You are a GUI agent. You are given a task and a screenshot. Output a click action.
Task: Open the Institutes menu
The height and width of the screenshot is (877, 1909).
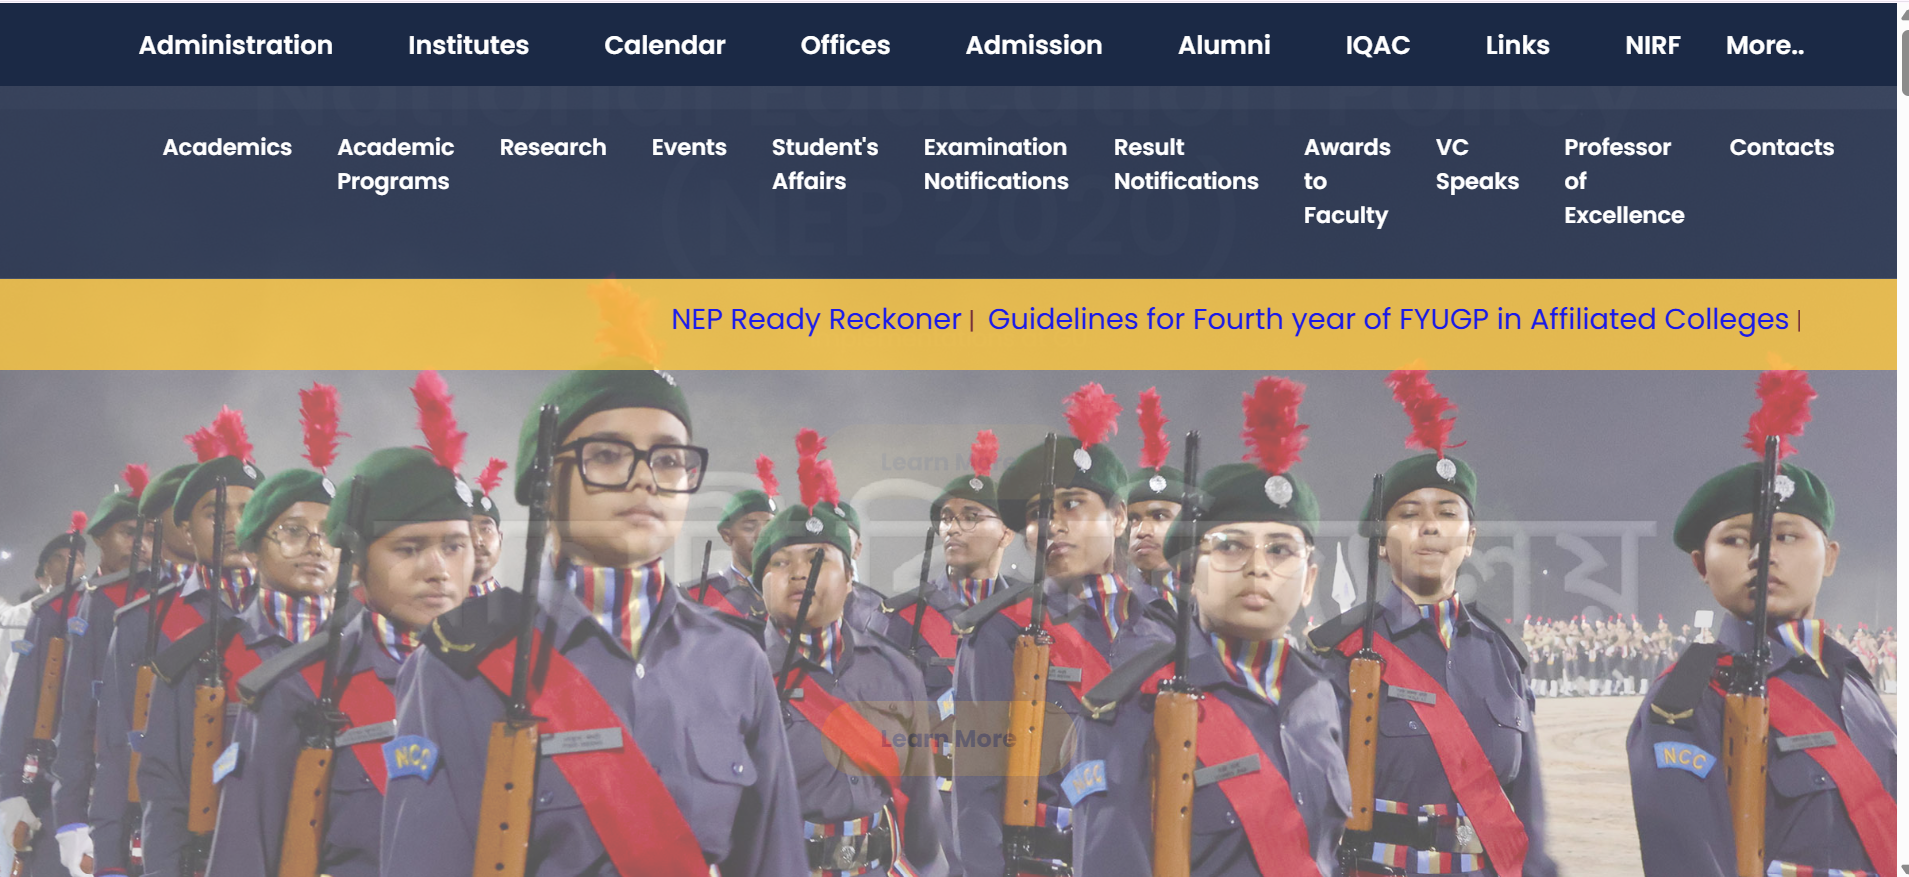[x=468, y=45]
